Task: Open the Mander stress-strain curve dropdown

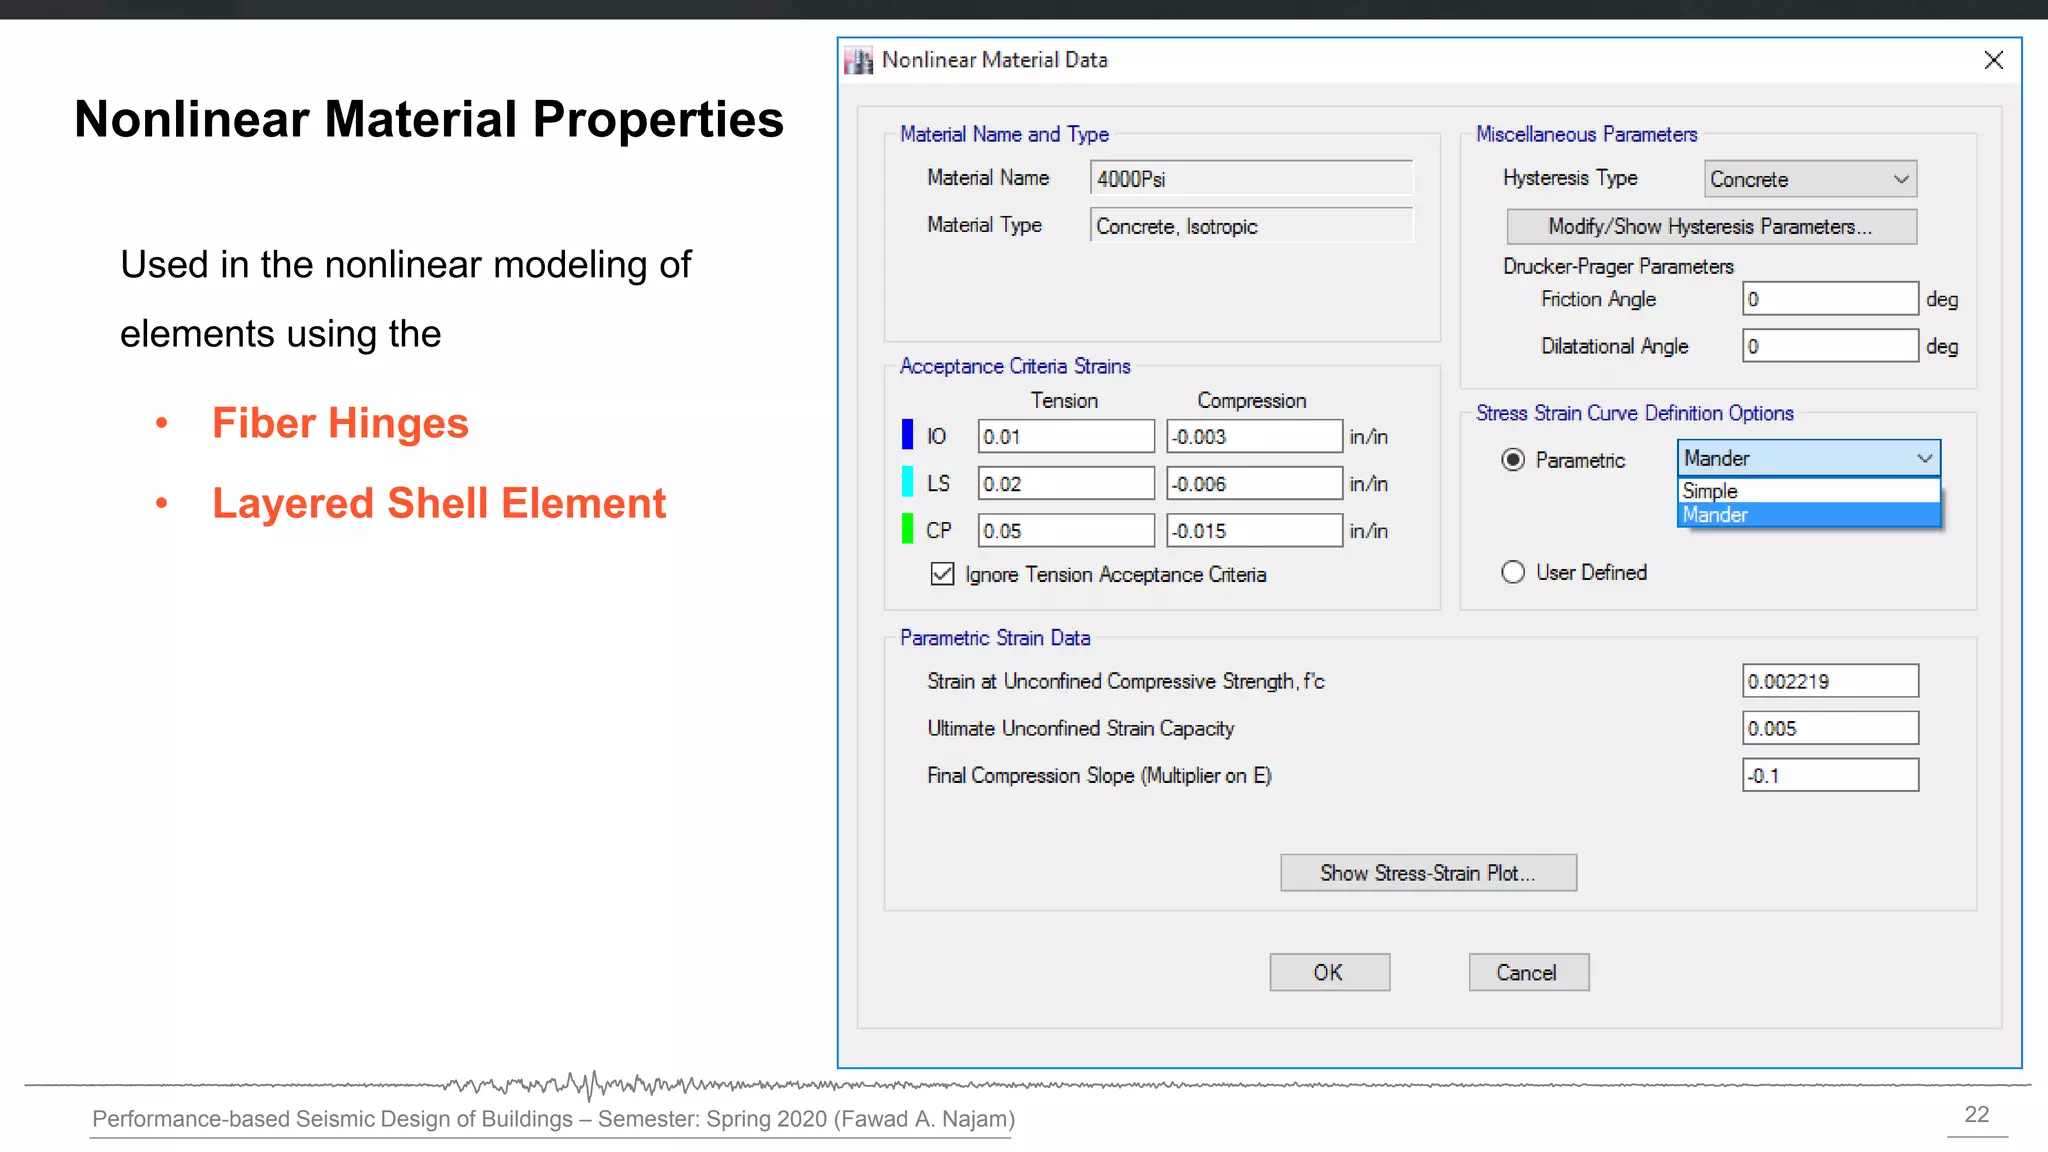Action: [x=1808, y=458]
